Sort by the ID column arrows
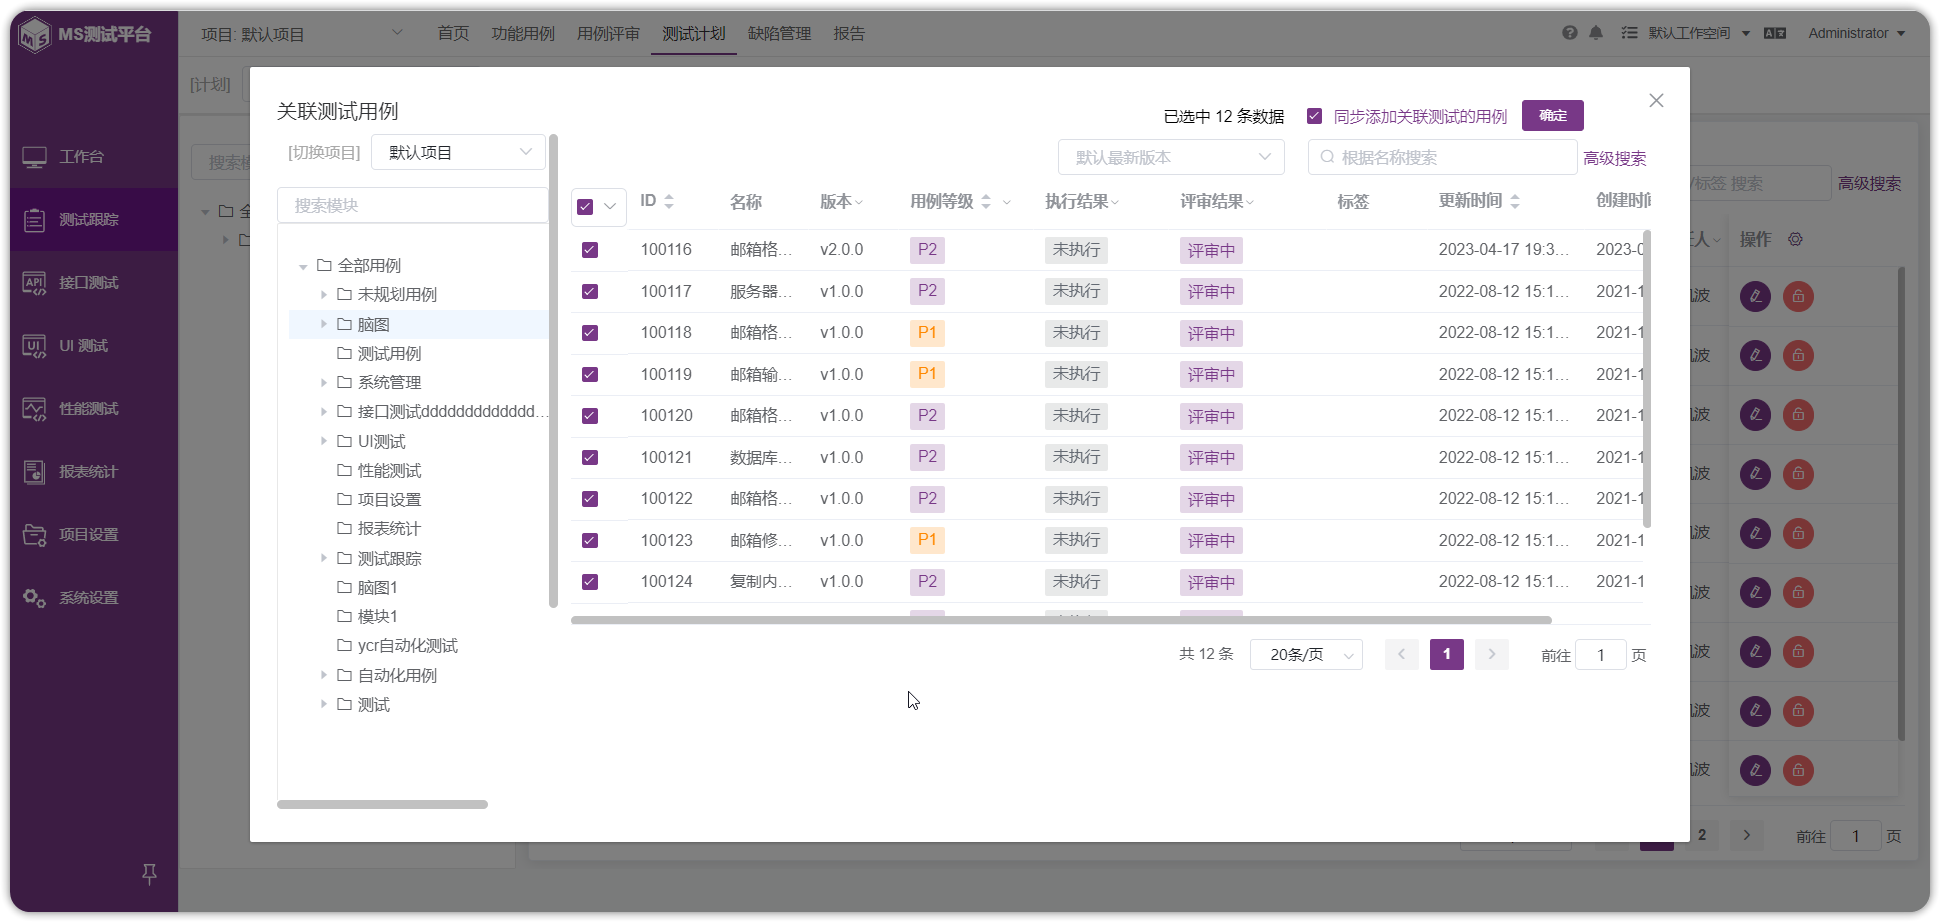Image resolution: width=1940 pixels, height=922 pixels. (x=669, y=201)
